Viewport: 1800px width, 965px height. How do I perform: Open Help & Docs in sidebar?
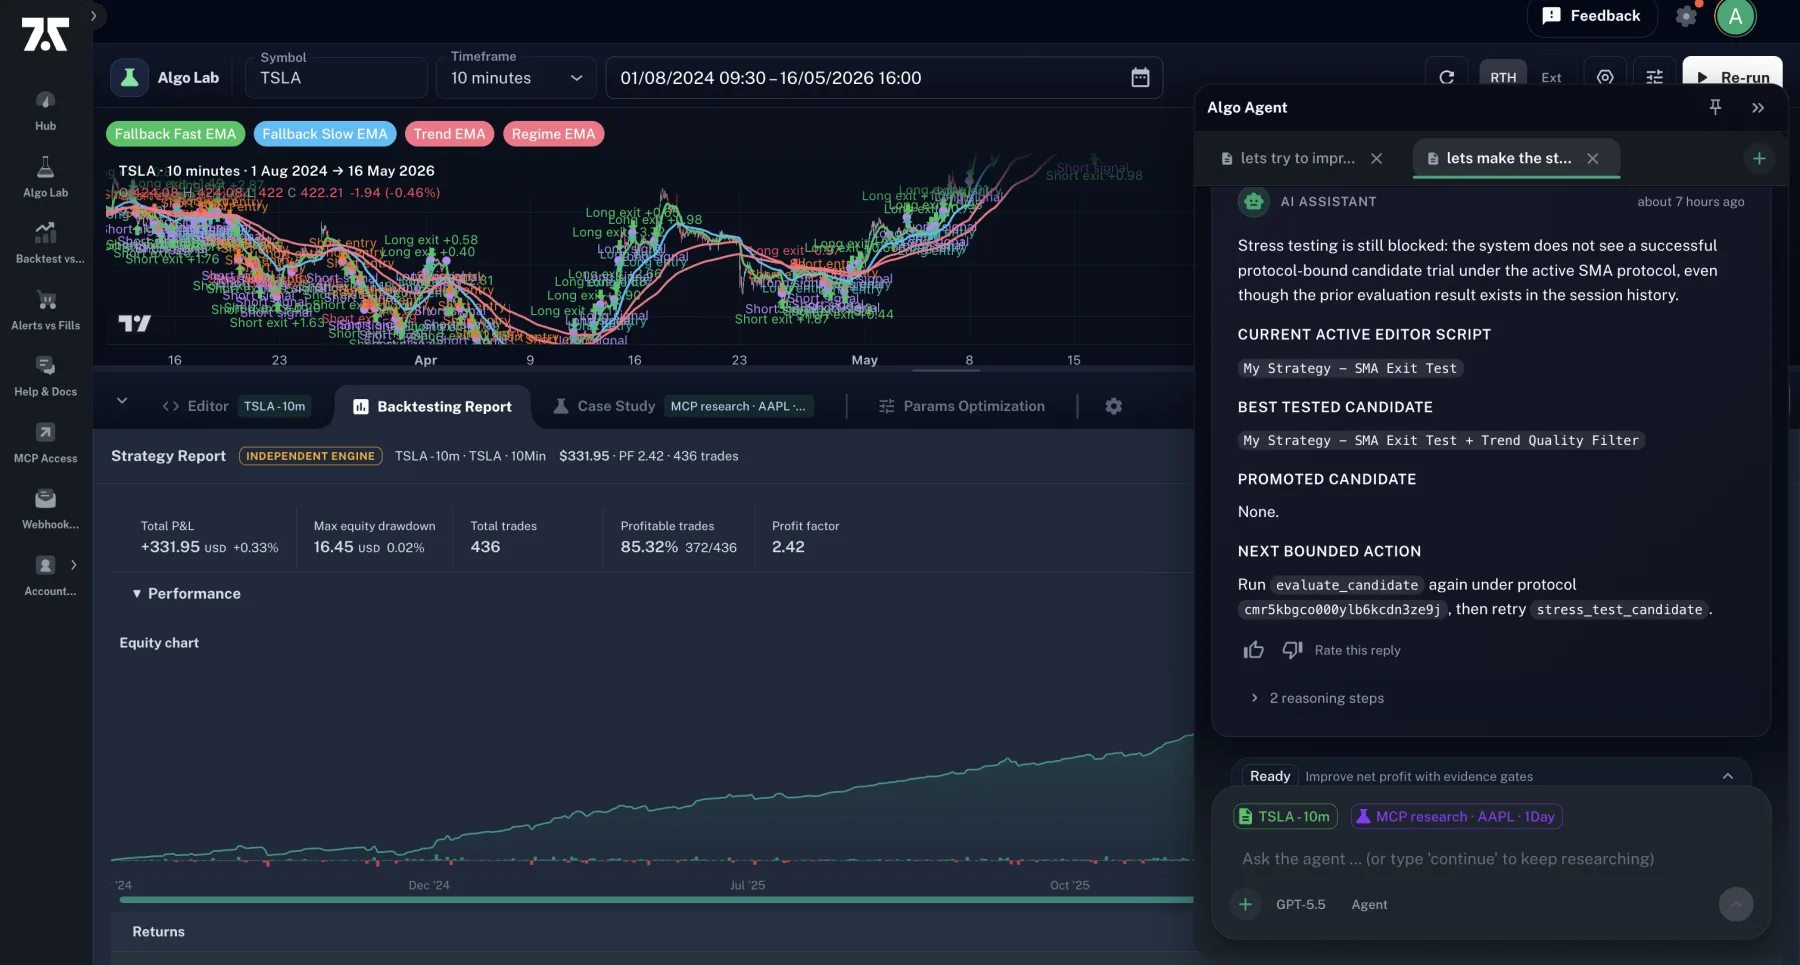point(45,376)
